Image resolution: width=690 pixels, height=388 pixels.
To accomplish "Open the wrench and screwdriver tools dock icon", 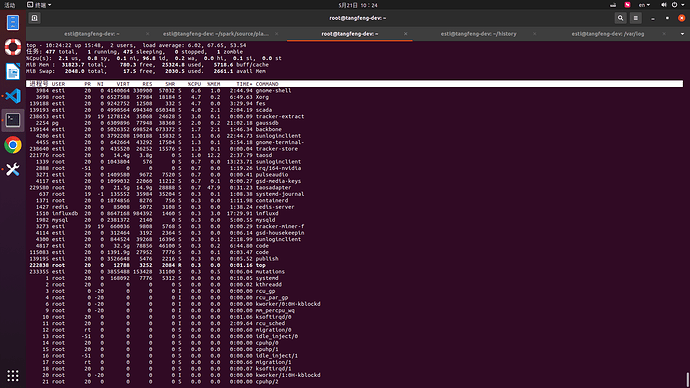I will click(13, 169).
